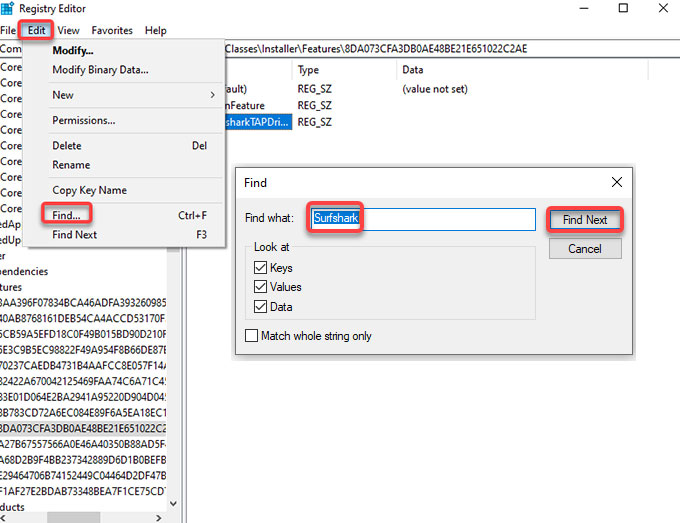680x523 pixels.
Task: Select tree key 40AB8768161DEB54CA4ACCD53170F
Action: click(x=83, y=318)
